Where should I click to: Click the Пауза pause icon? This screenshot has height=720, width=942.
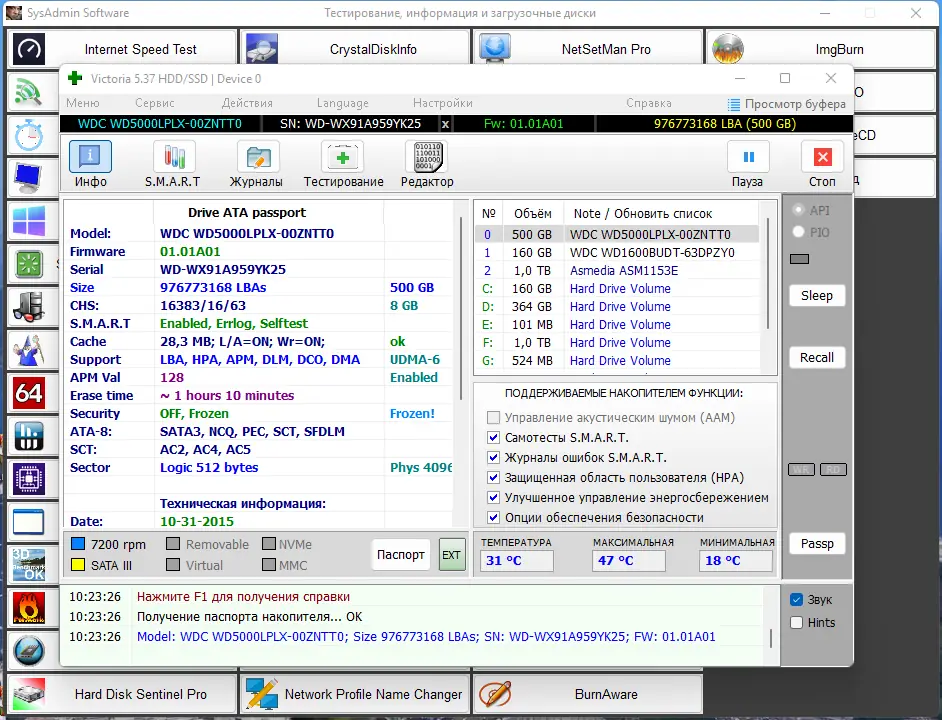749,157
